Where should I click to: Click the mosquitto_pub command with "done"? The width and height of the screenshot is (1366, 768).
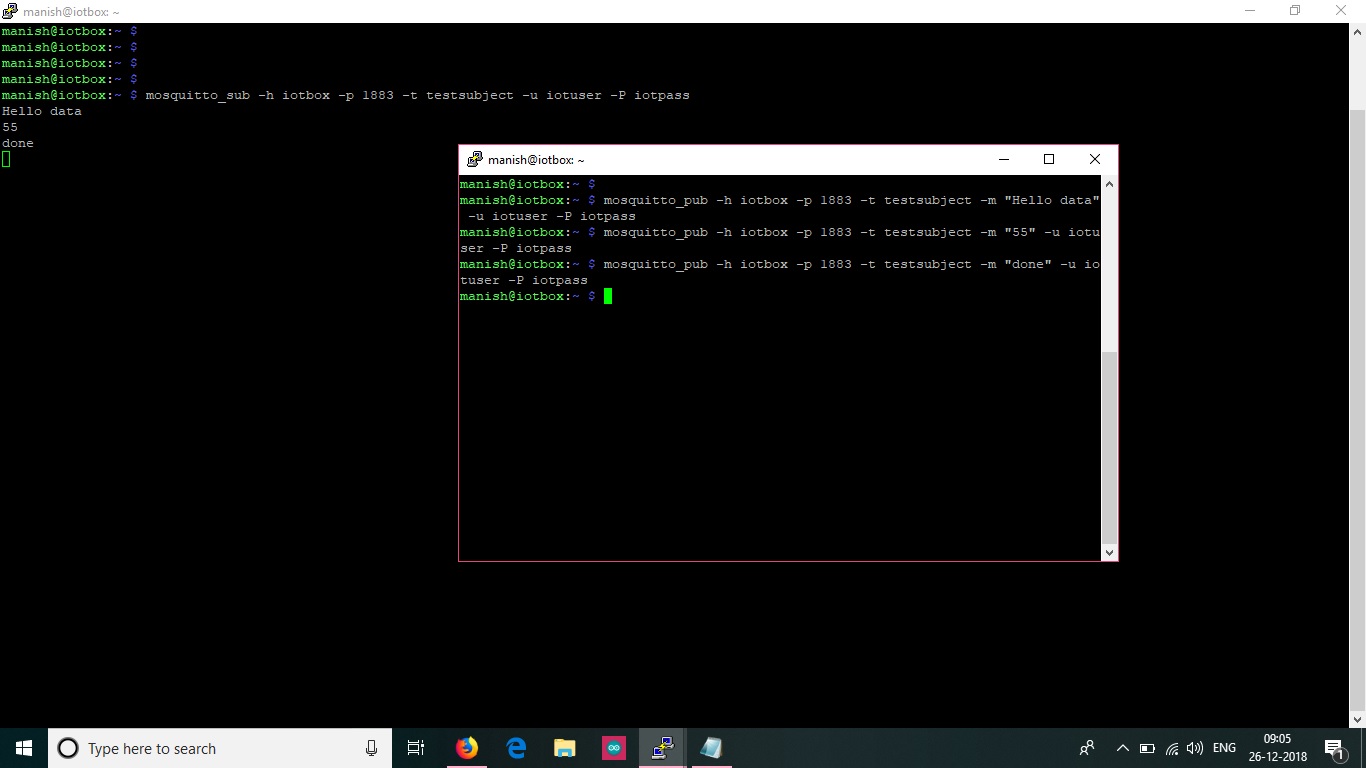click(x=780, y=272)
